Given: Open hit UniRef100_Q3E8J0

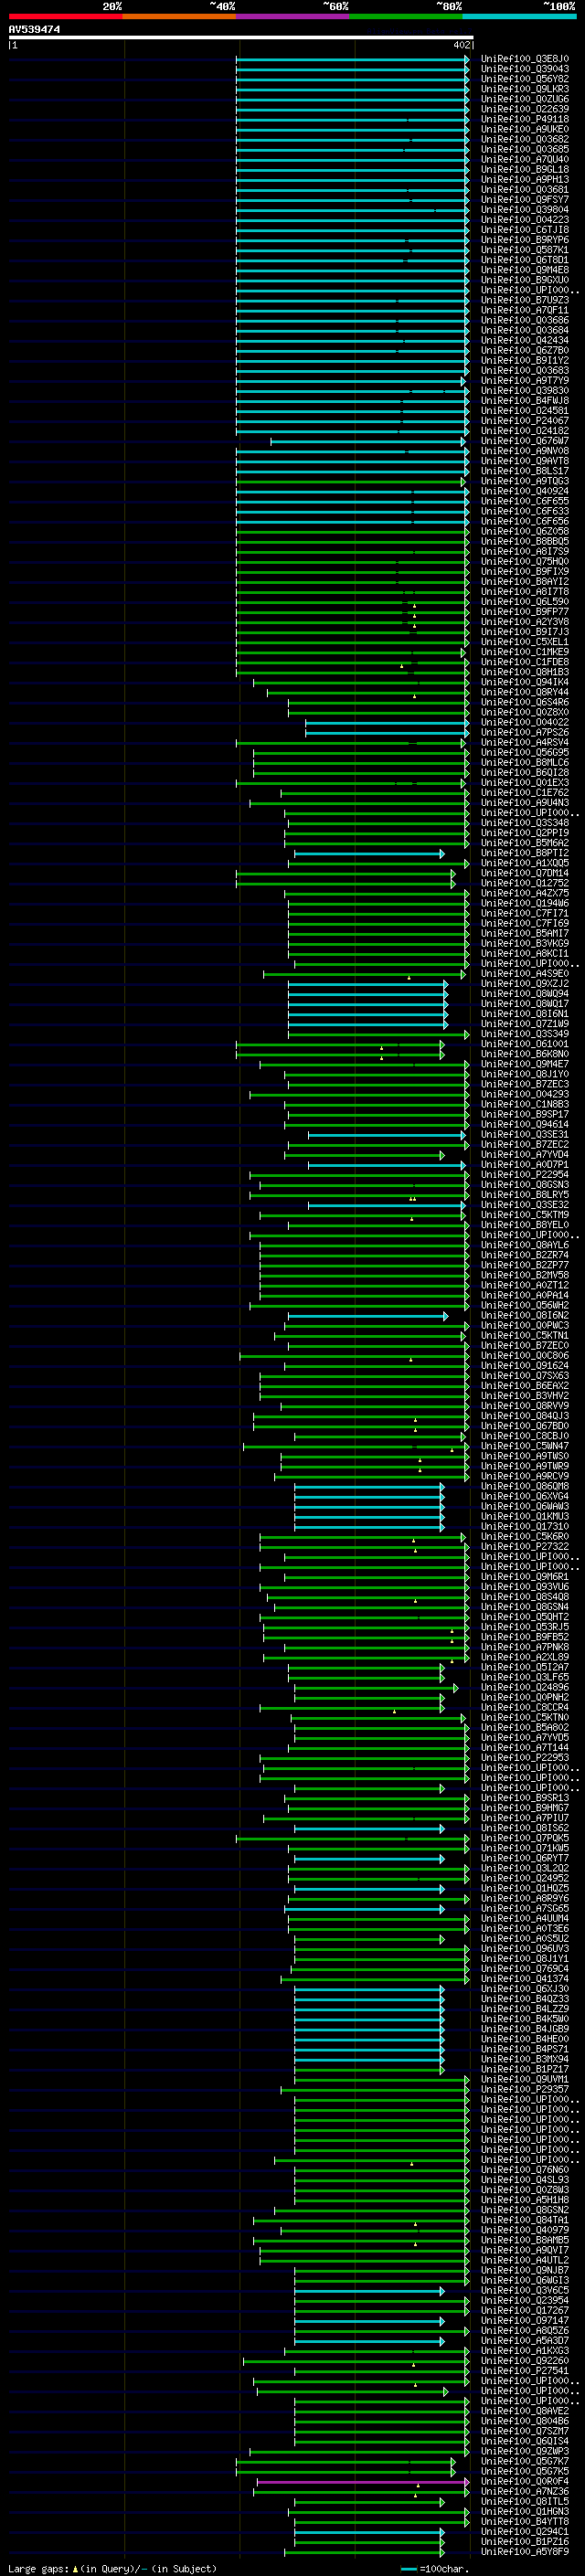Looking at the screenshot, I should point(525,59).
